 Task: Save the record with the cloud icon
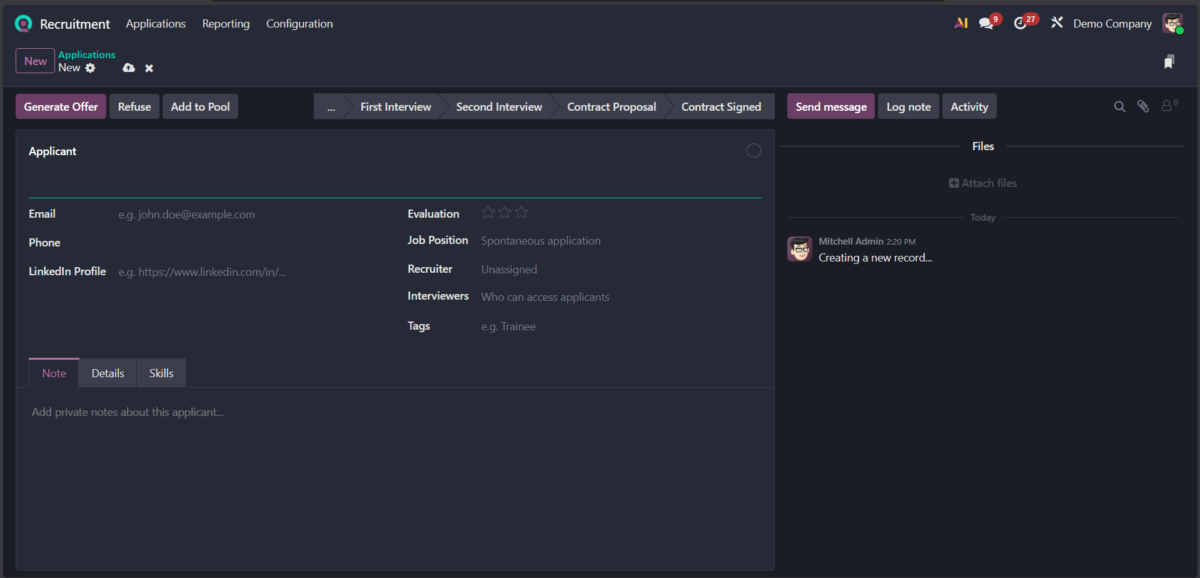(x=128, y=68)
